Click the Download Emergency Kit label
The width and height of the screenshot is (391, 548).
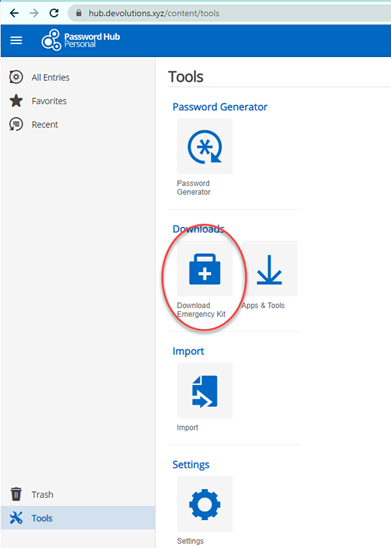pos(201,310)
